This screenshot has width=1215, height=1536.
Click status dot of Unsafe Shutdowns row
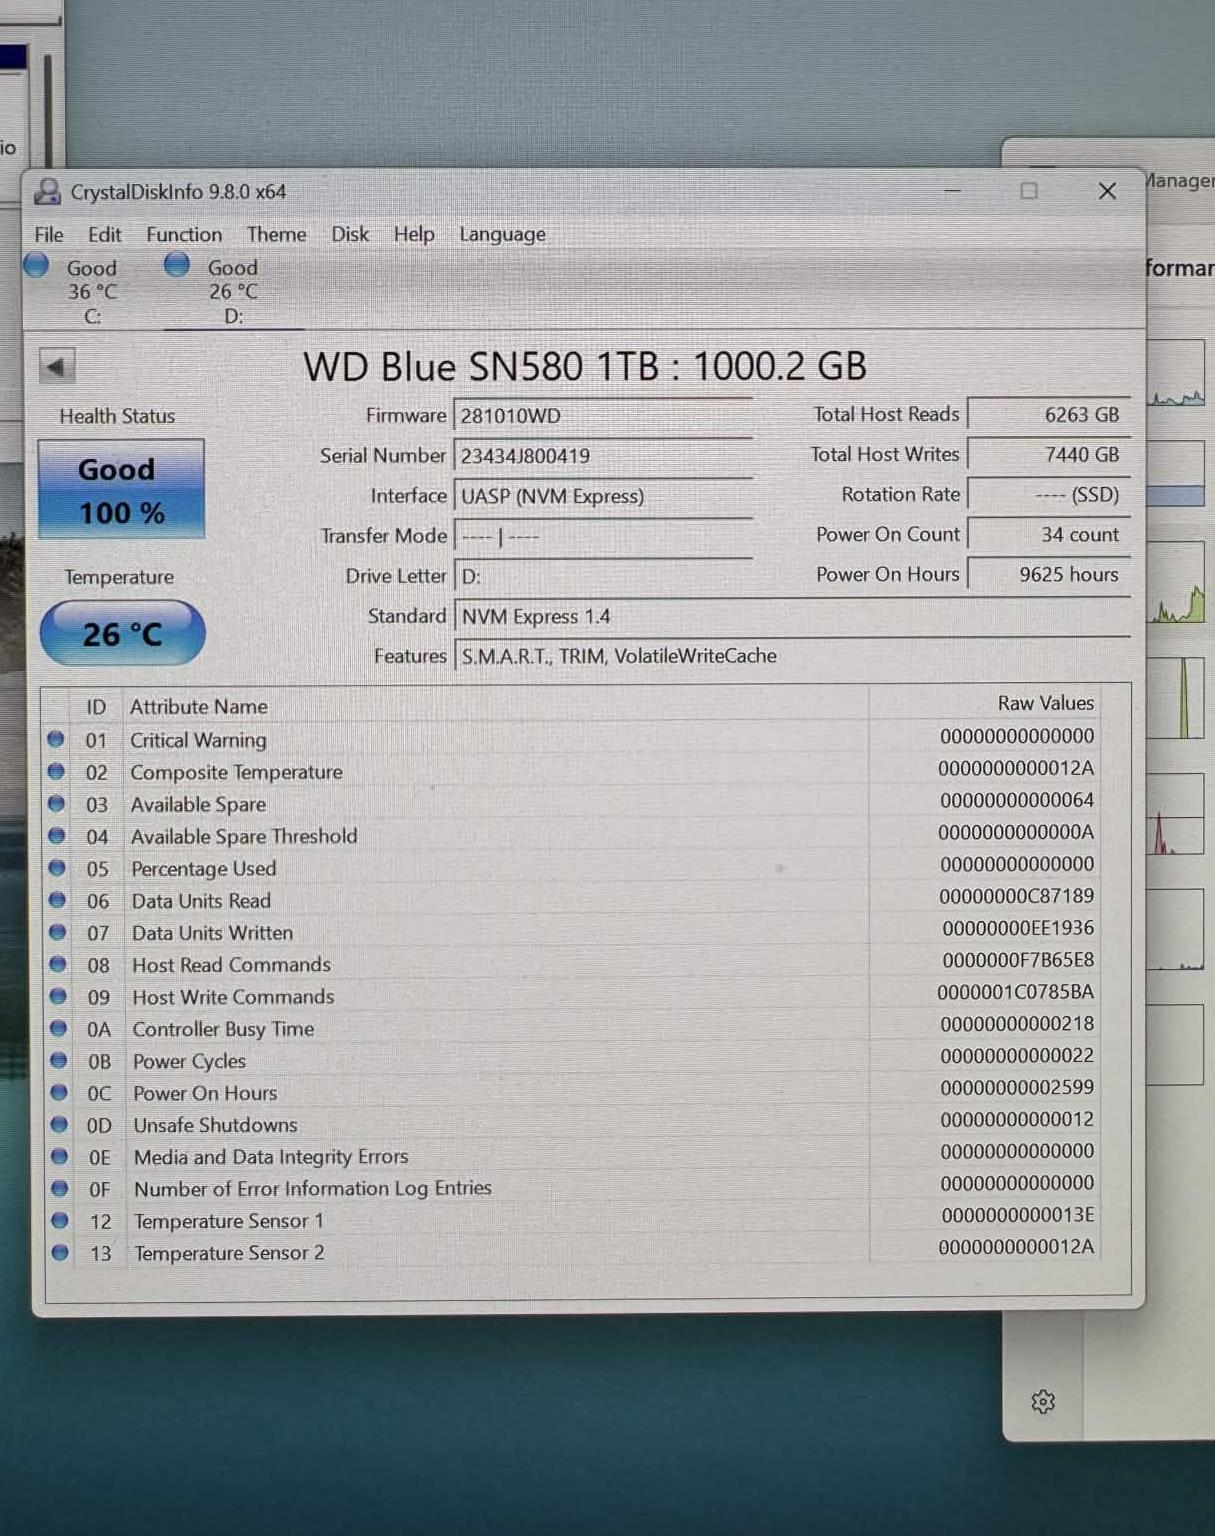(x=59, y=1124)
